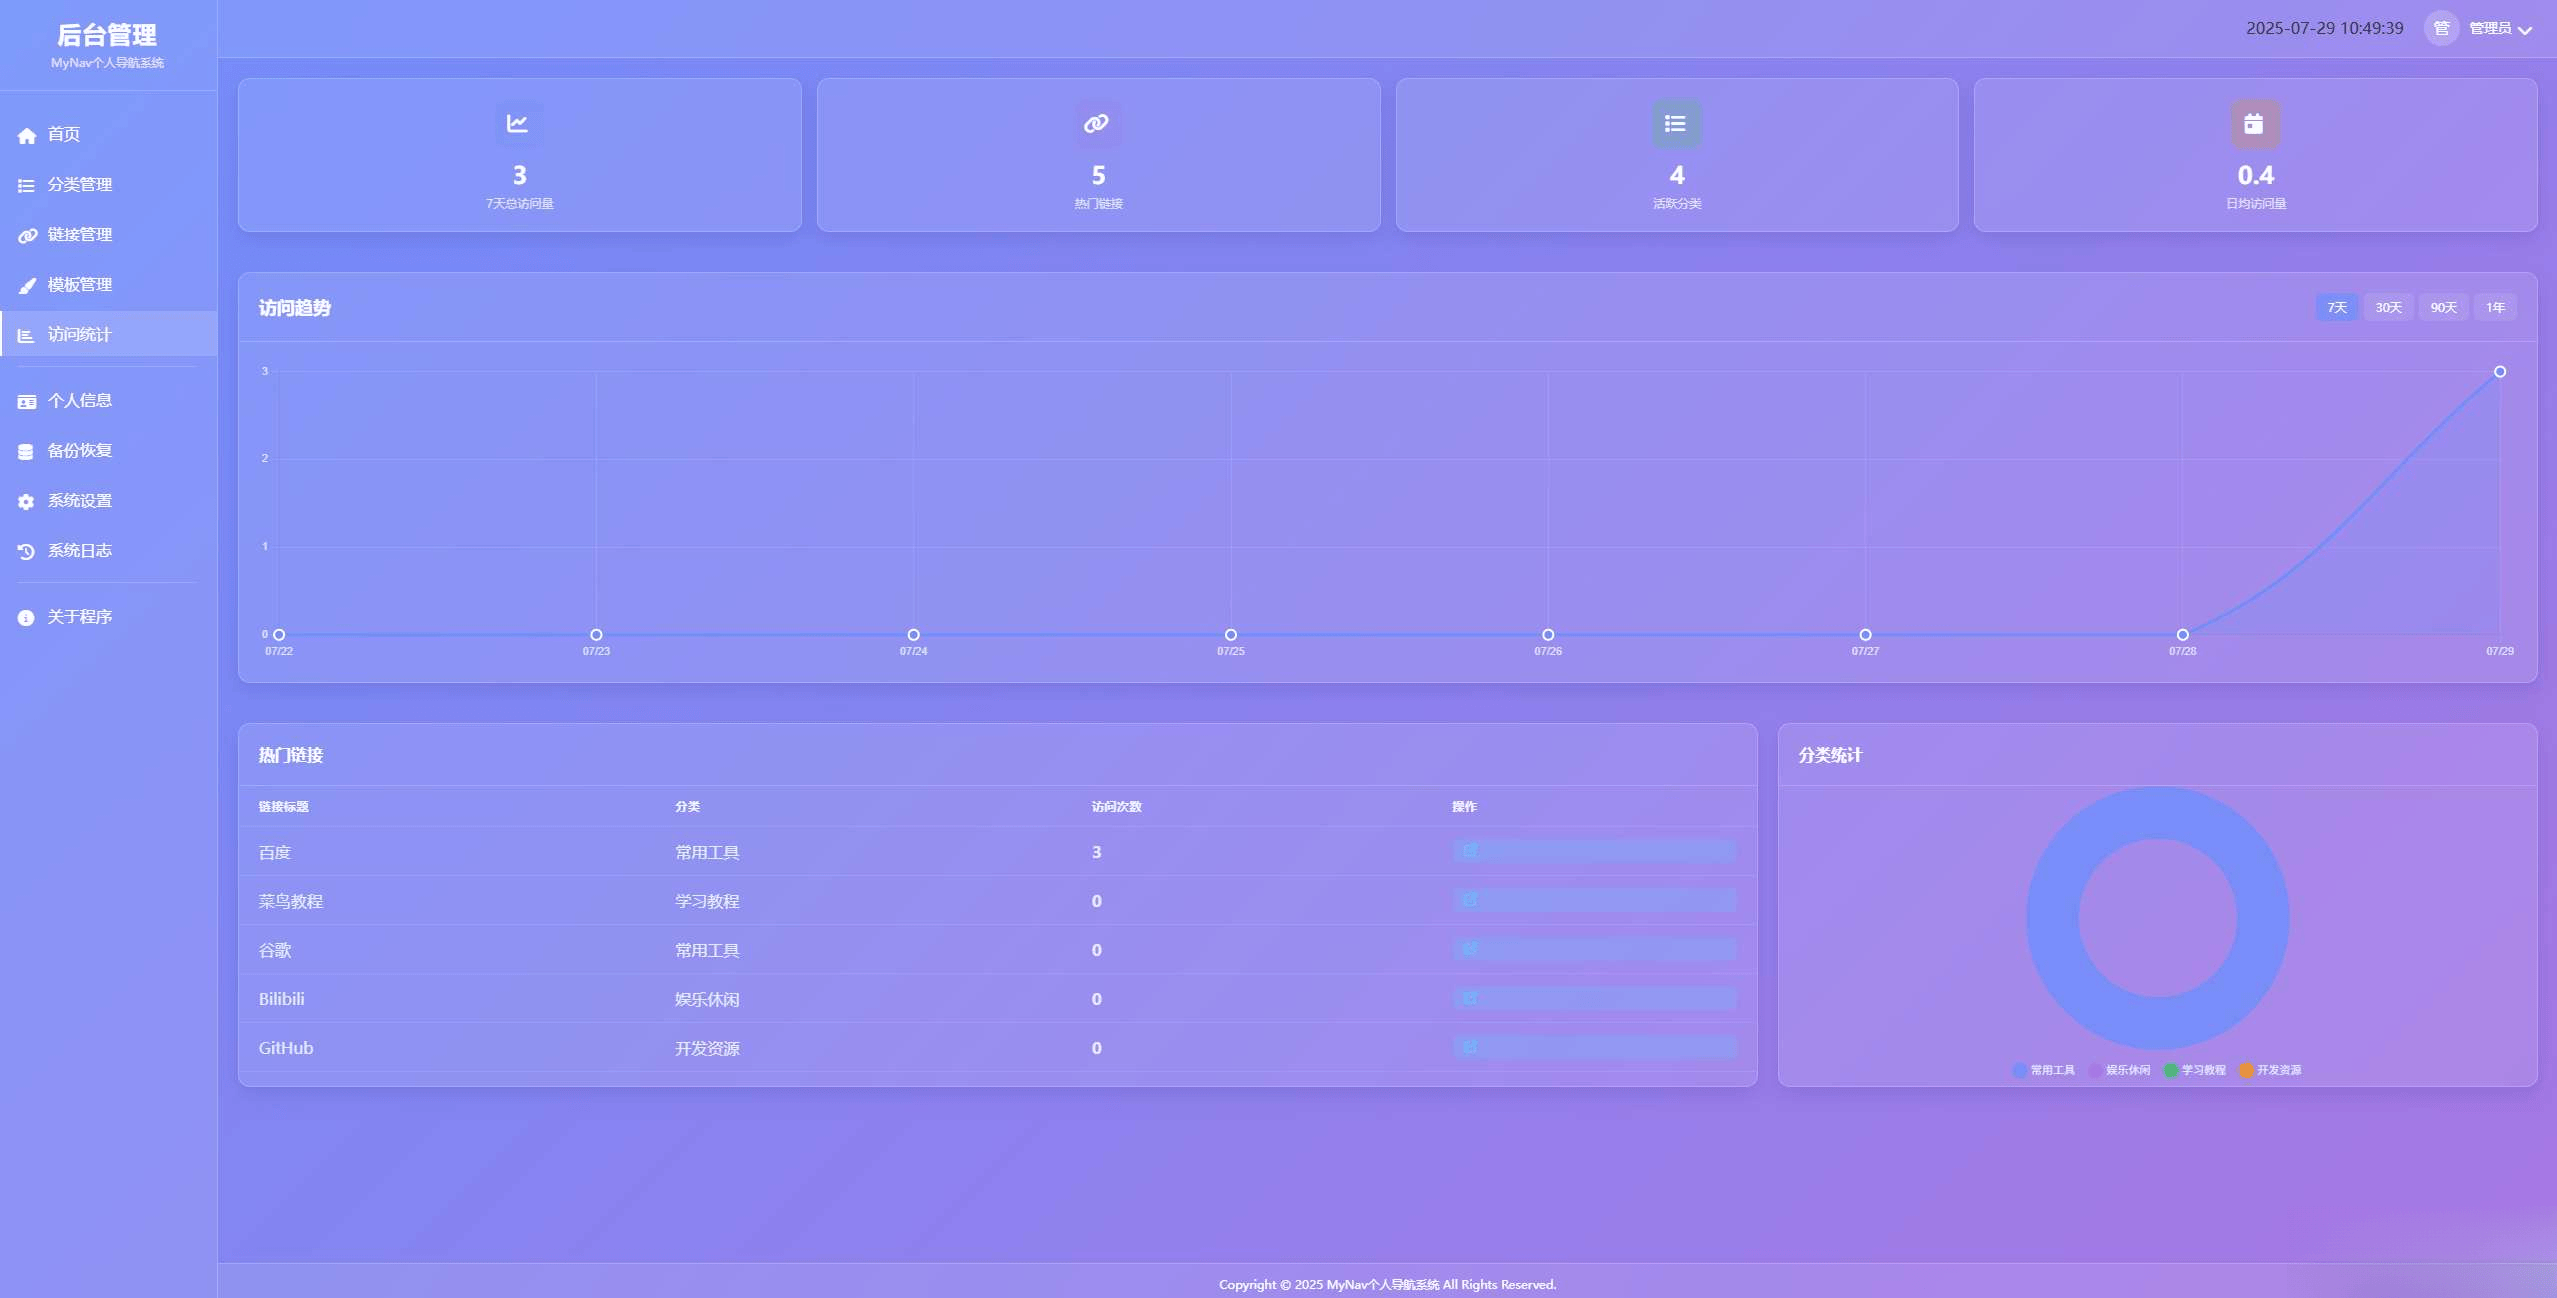Open the external link icon in GitHub row
The height and width of the screenshot is (1298, 2557).
pyautogui.click(x=1470, y=1047)
